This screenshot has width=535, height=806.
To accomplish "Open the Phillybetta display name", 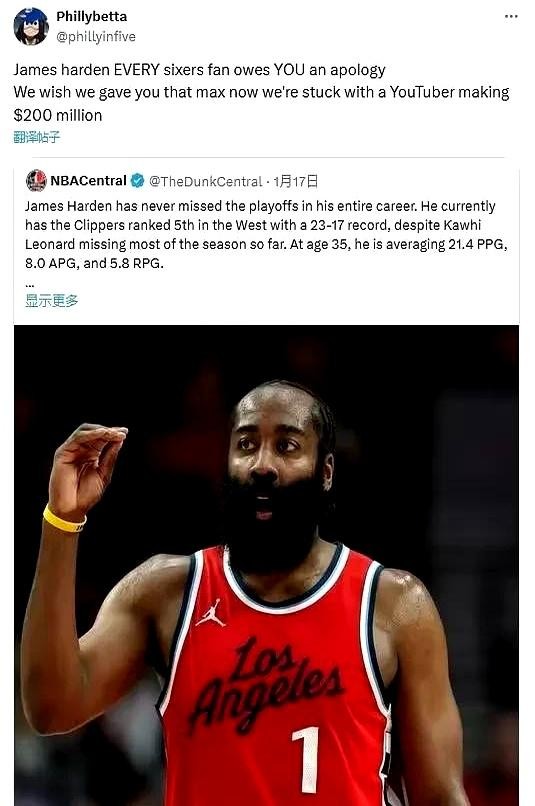I will coord(91,16).
